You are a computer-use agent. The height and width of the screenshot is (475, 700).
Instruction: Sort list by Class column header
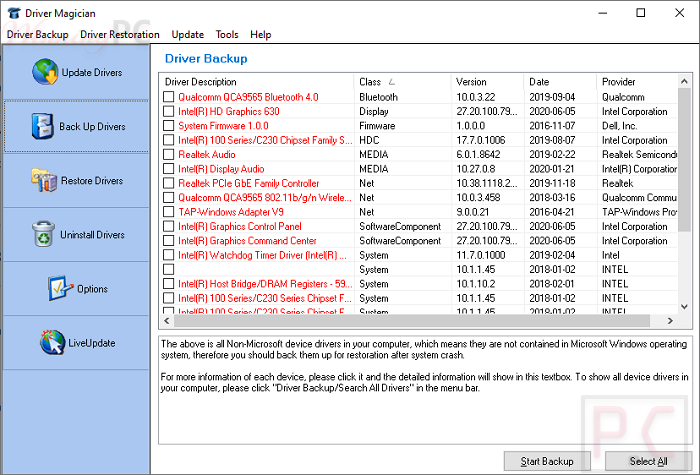coord(402,82)
